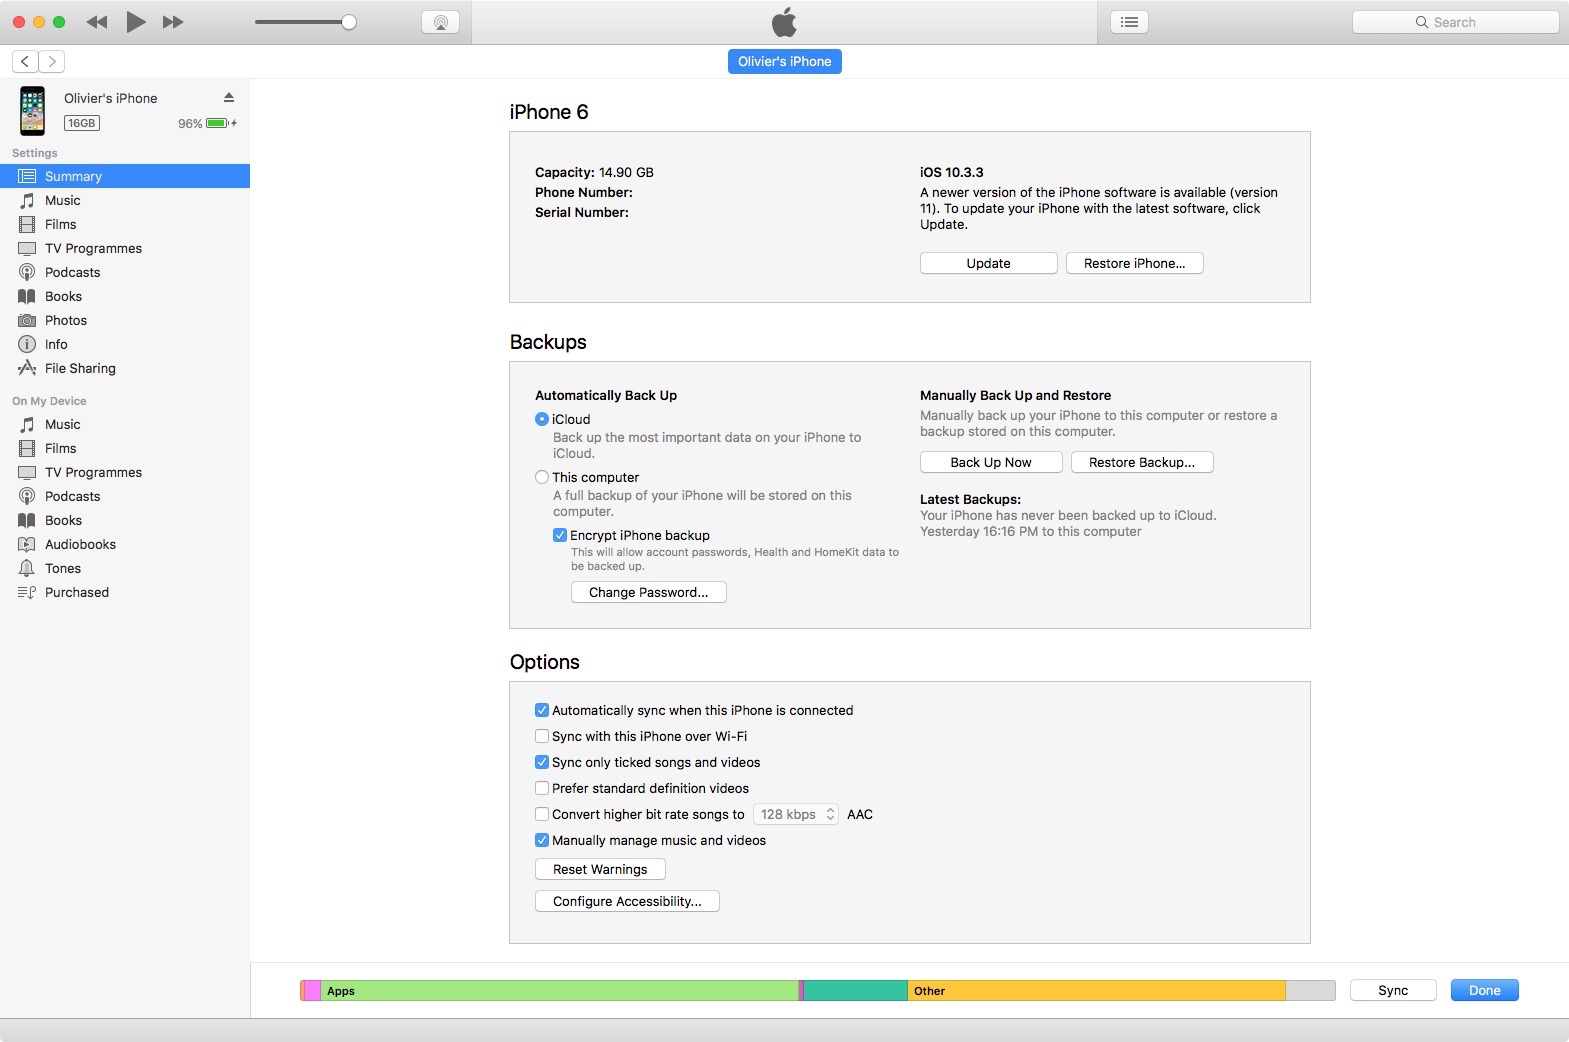Screen dimensions: 1569x1042
Task: Toggle Automatically sync when iPhone is connected
Action: click(542, 710)
